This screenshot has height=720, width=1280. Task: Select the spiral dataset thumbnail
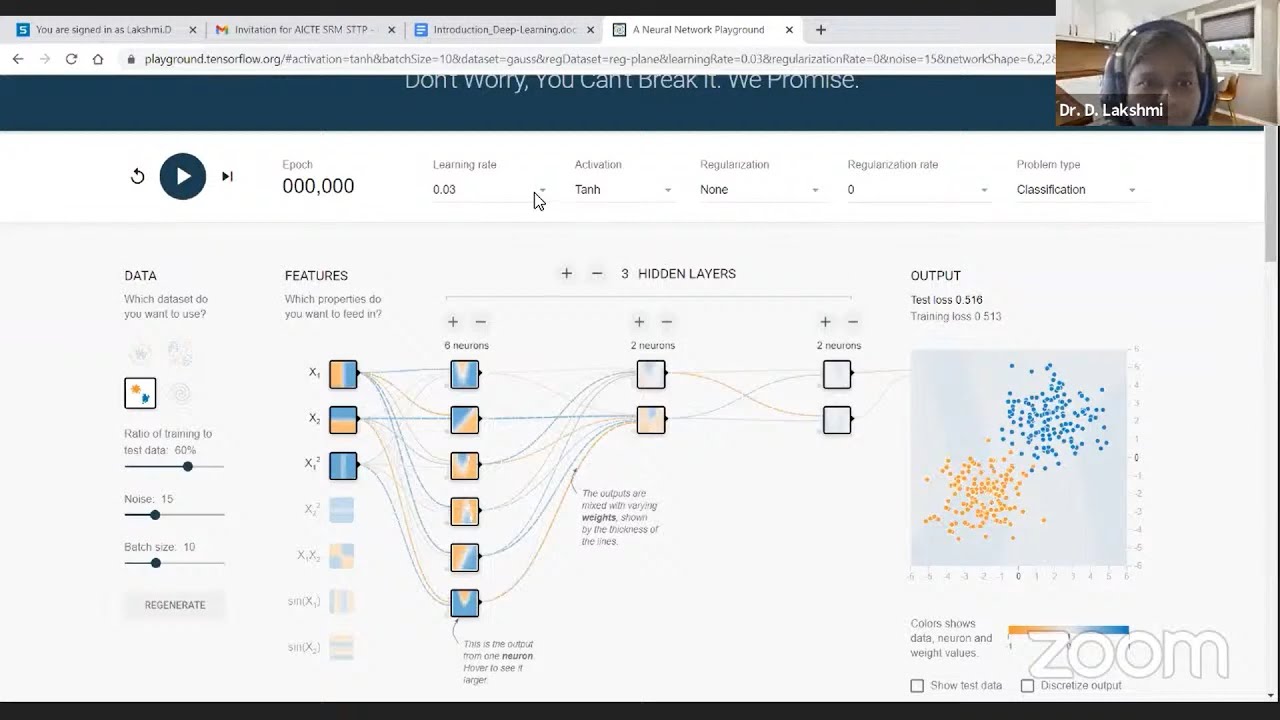[x=180, y=393]
